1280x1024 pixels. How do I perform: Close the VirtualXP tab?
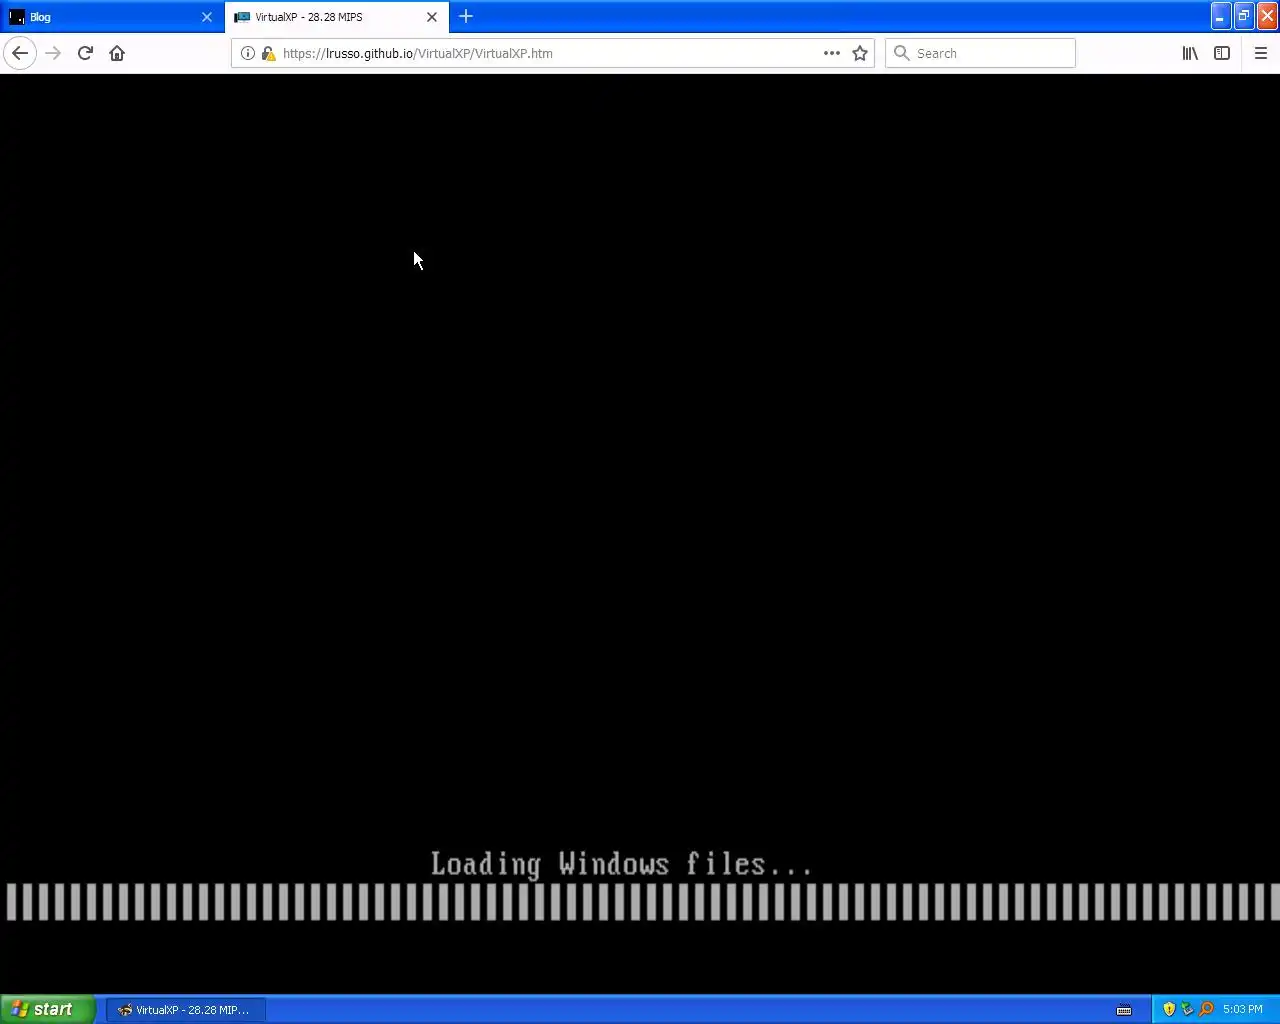pyautogui.click(x=432, y=17)
